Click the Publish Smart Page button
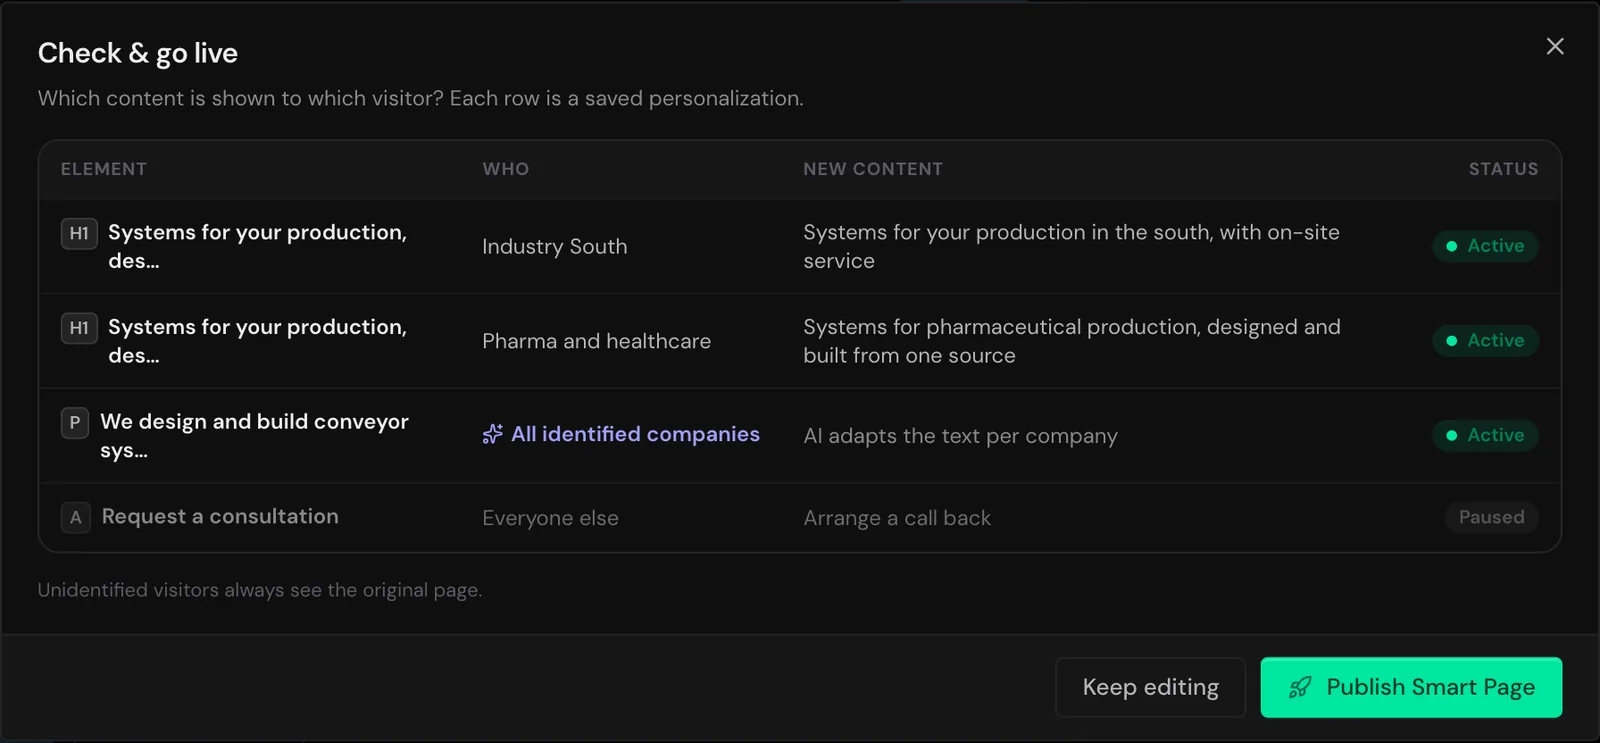Viewport: 1600px width, 743px height. click(x=1411, y=687)
